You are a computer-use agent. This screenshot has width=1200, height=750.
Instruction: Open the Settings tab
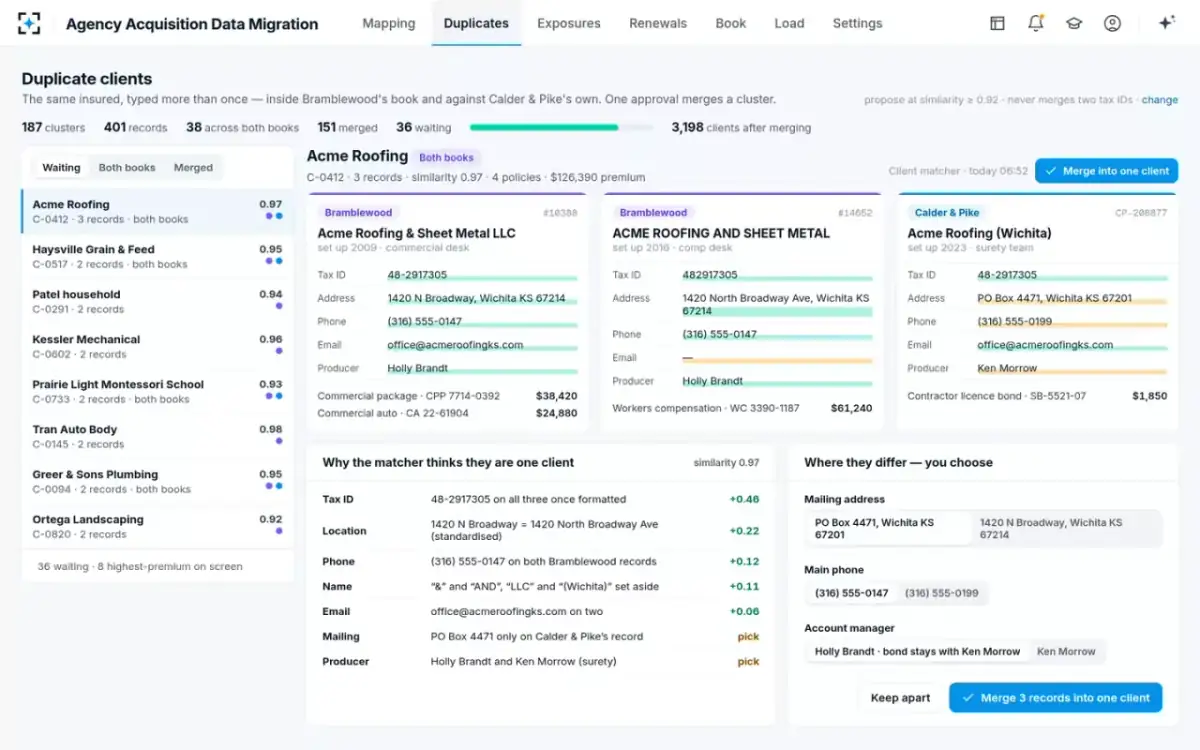point(858,23)
